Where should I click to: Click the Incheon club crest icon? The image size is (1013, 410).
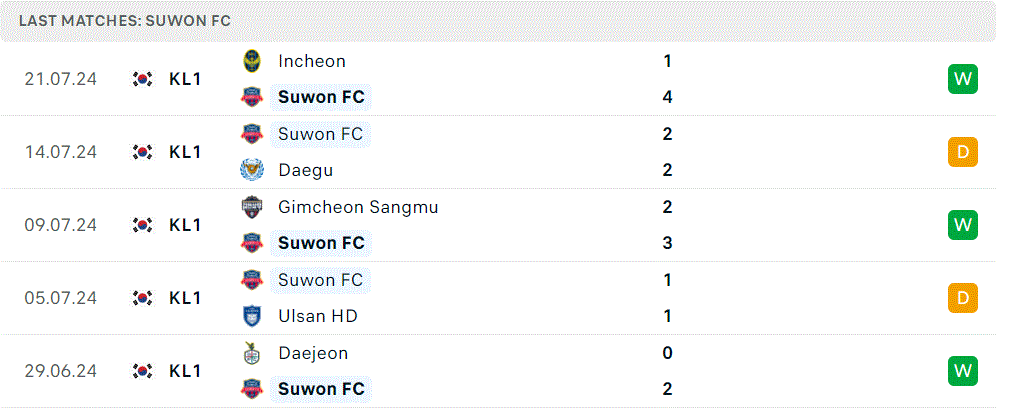(x=251, y=61)
